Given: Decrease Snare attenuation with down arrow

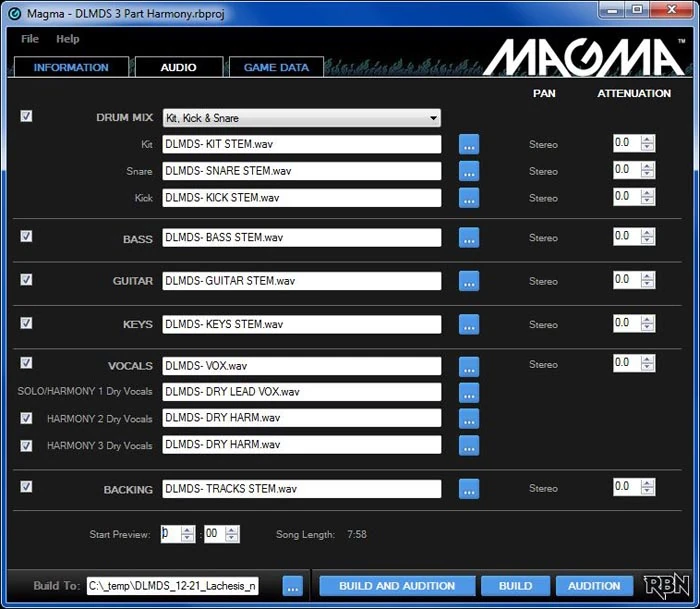Looking at the screenshot, I should pyautogui.click(x=647, y=174).
